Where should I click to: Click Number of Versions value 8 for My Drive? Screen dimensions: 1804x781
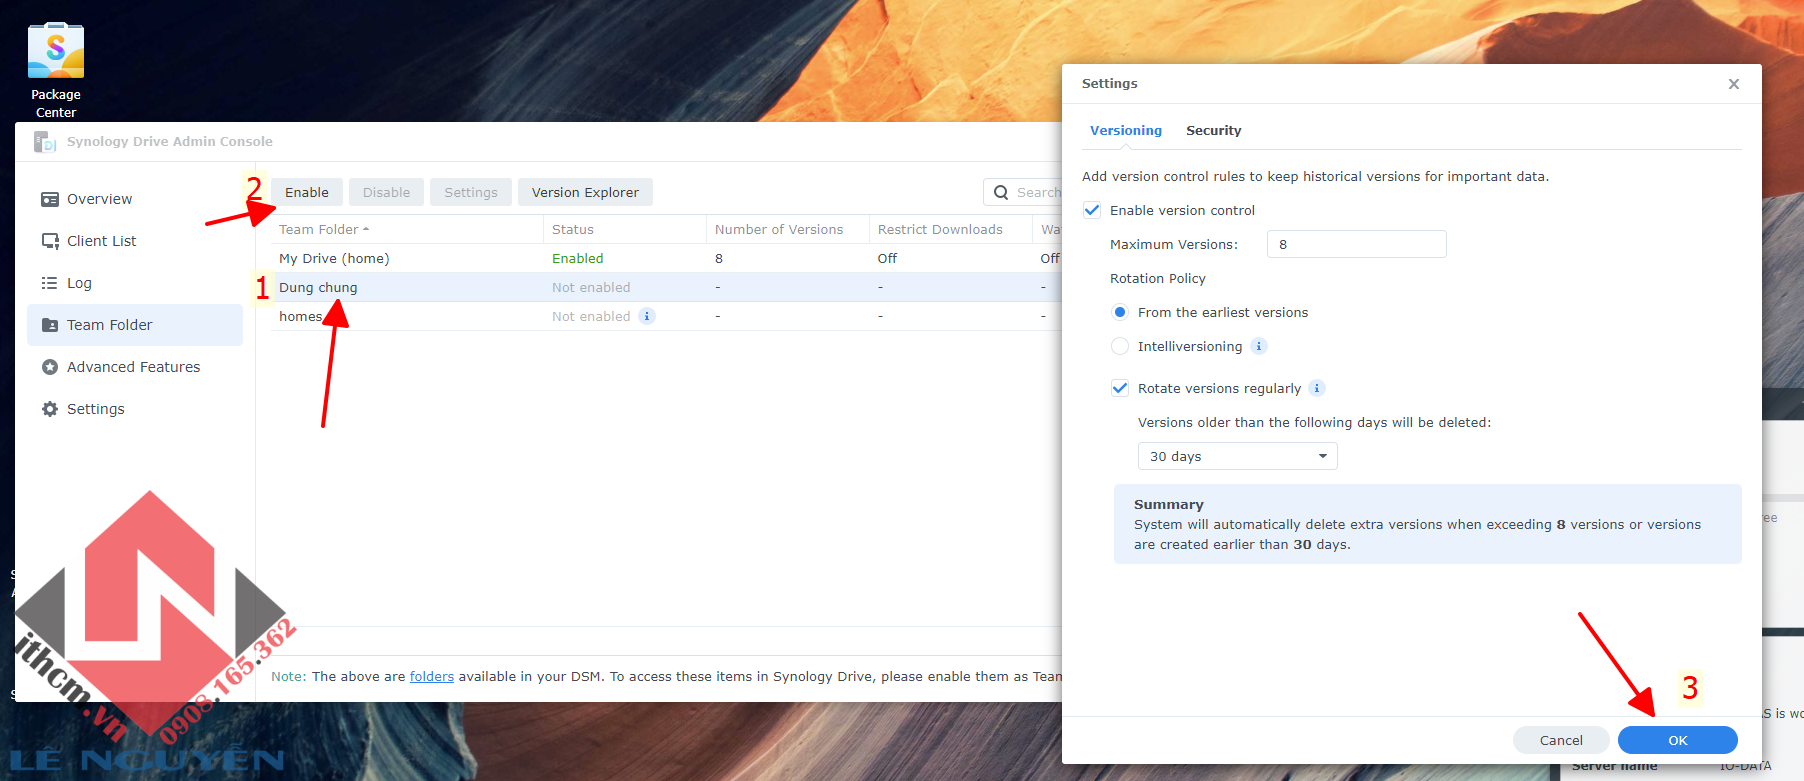[719, 258]
